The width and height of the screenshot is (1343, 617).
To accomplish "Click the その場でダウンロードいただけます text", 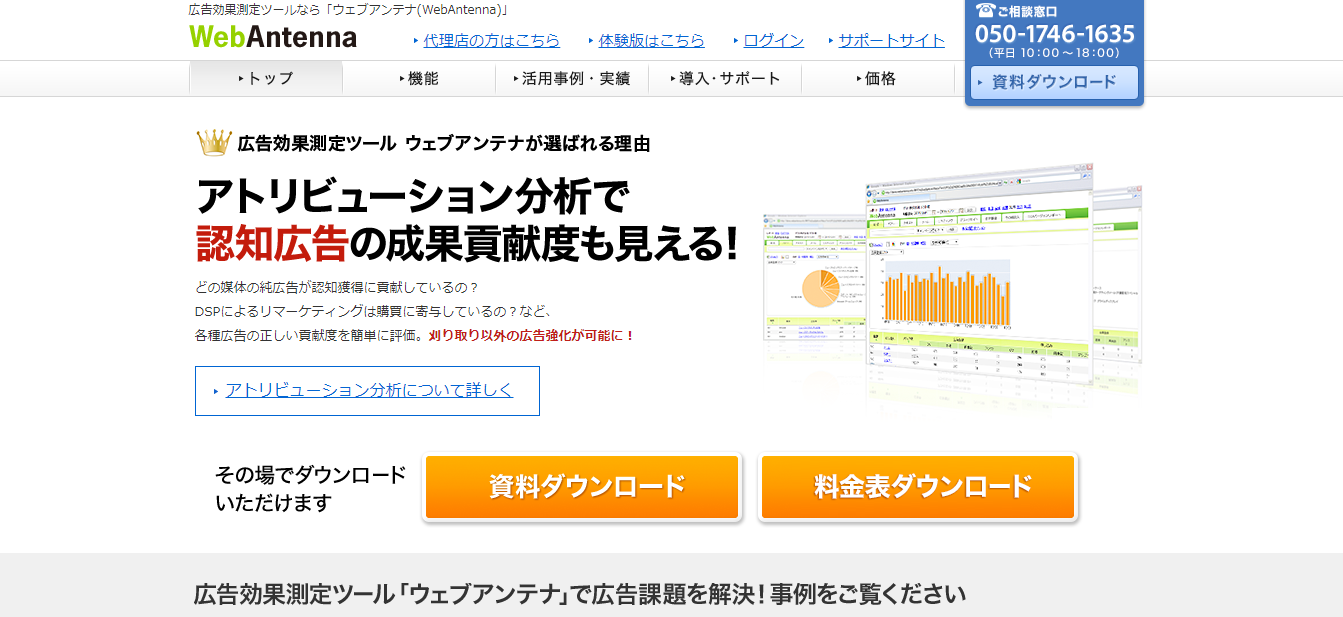I will (311, 488).
